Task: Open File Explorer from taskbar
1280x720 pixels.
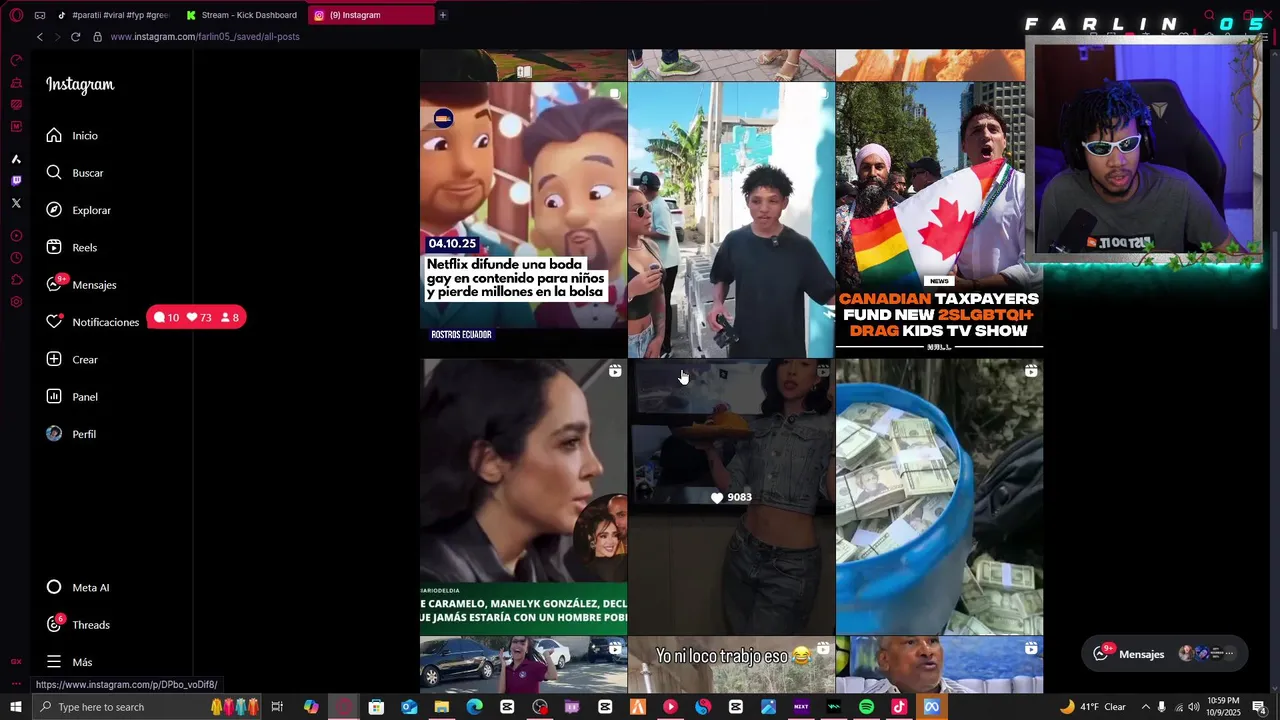Action: (441, 707)
